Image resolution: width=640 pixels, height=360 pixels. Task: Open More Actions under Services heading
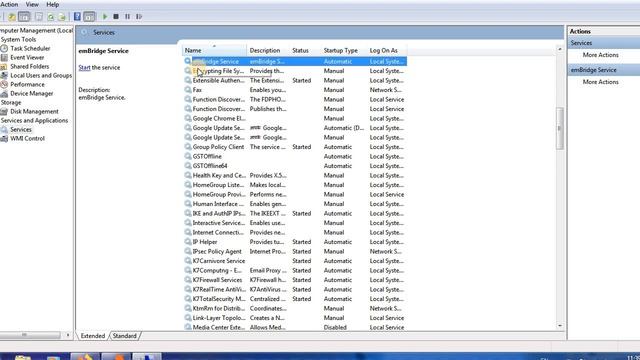[x=600, y=55]
